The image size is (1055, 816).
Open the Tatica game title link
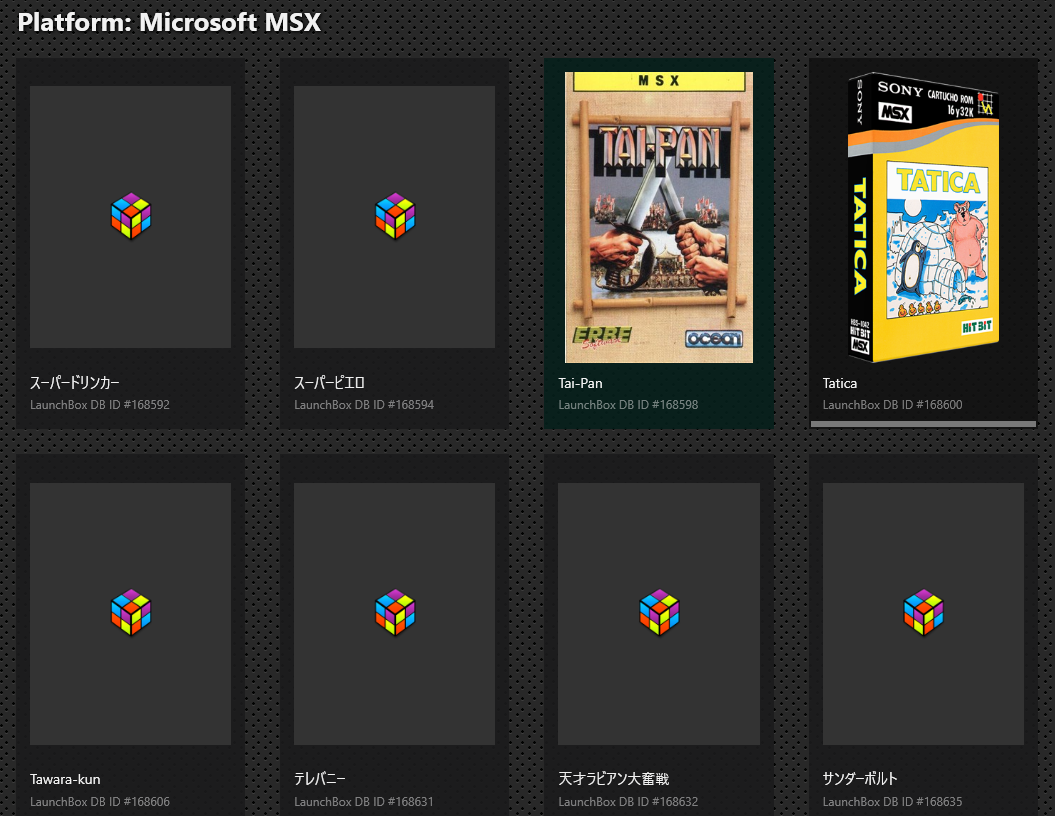(840, 383)
